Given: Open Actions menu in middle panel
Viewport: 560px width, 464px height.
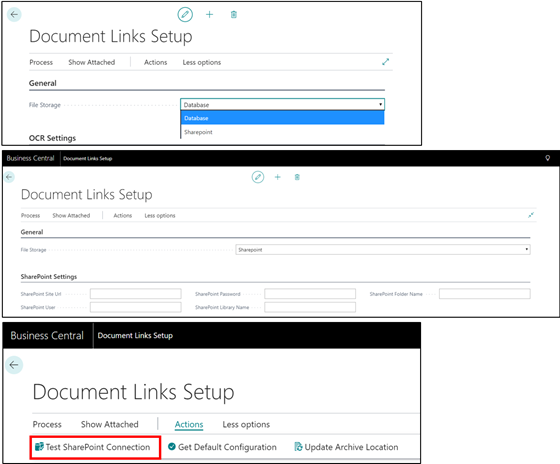Looking at the screenshot, I should click(122, 215).
